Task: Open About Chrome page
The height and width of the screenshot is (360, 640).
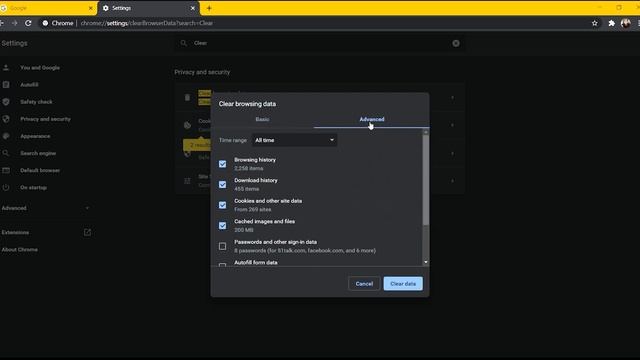Action: pyautogui.click(x=20, y=249)
